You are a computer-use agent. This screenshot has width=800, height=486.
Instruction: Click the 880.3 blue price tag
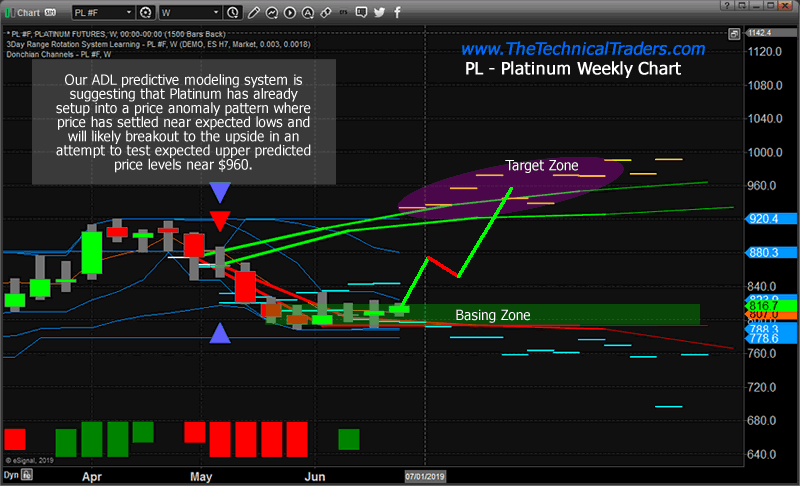(x=771, y=252)
